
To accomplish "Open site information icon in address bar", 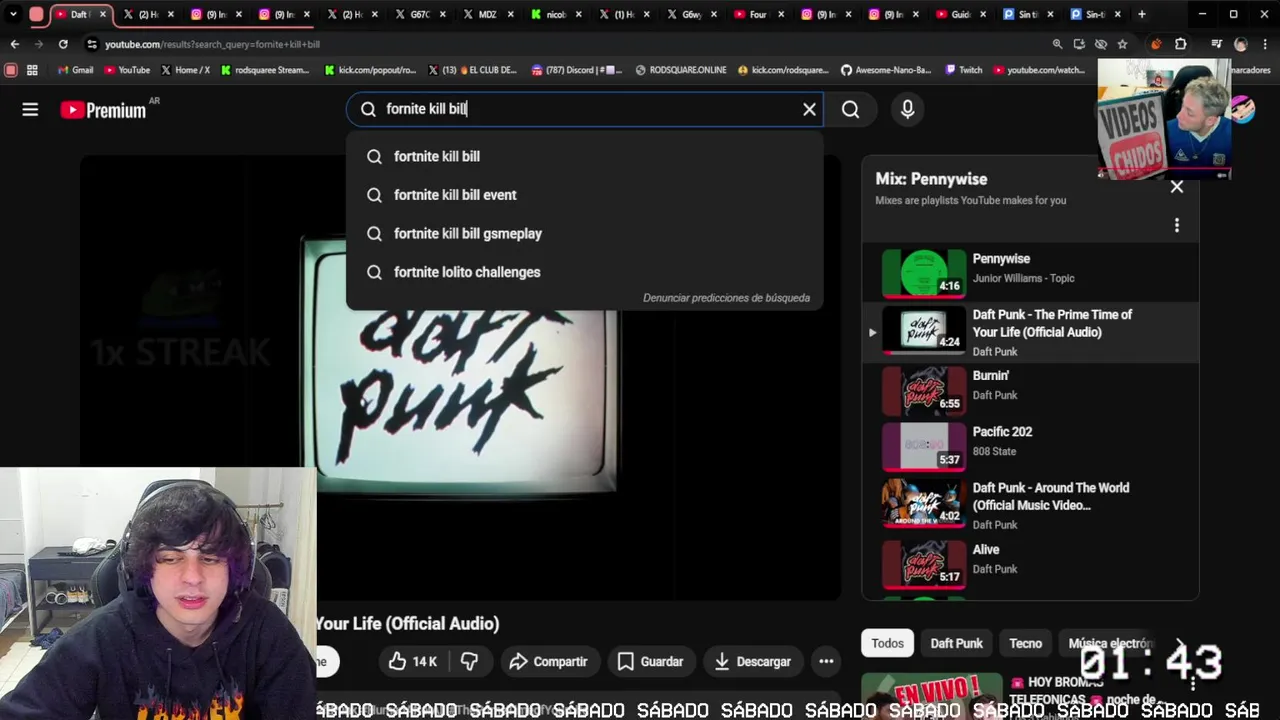I will coord(92,44).
